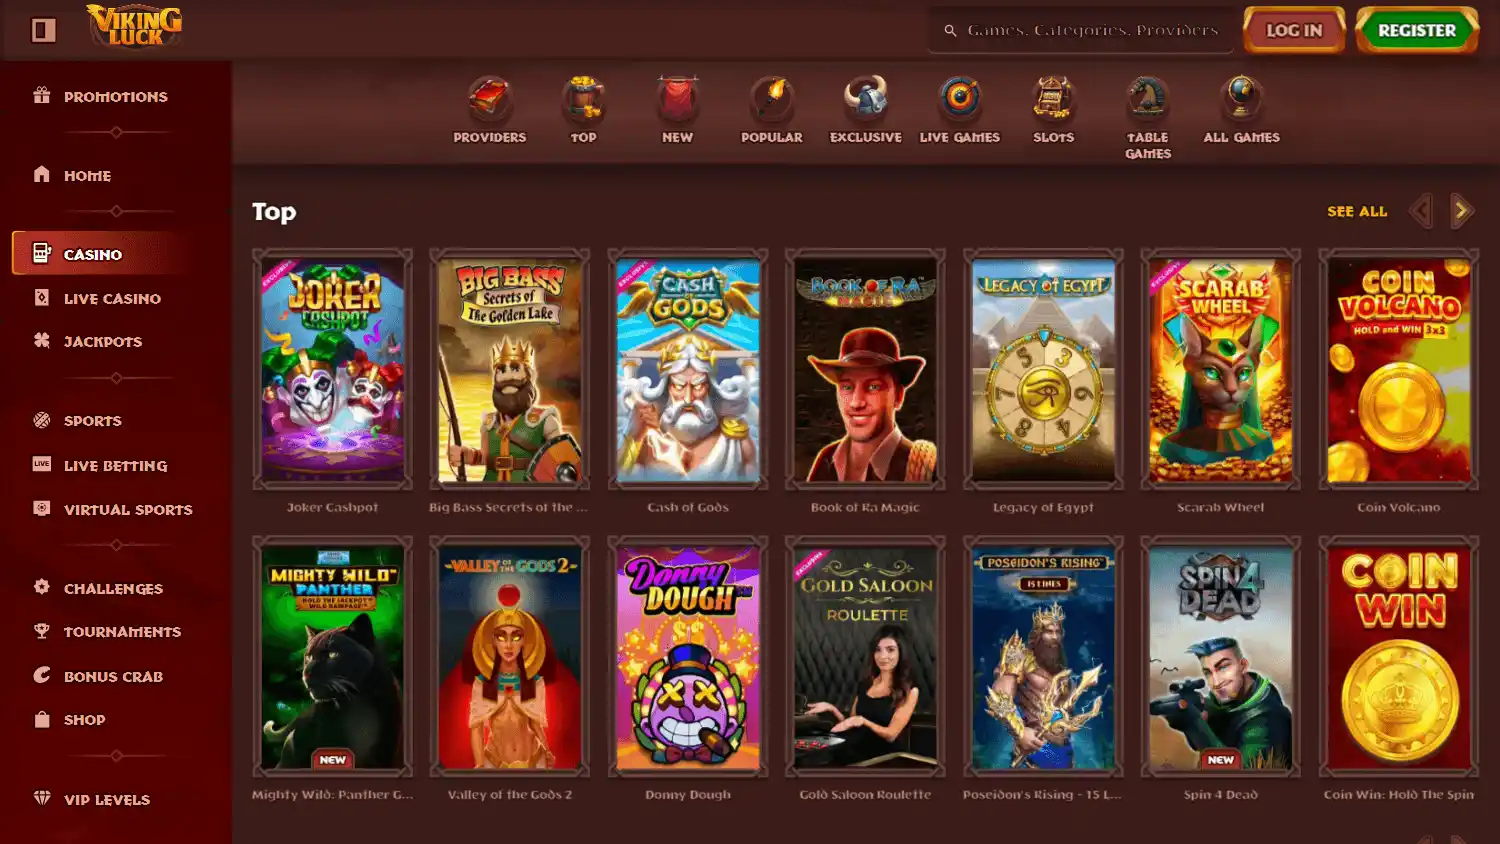Click the 'Top' section heading
Screen dimensions: 1500x844
[274, 212]
